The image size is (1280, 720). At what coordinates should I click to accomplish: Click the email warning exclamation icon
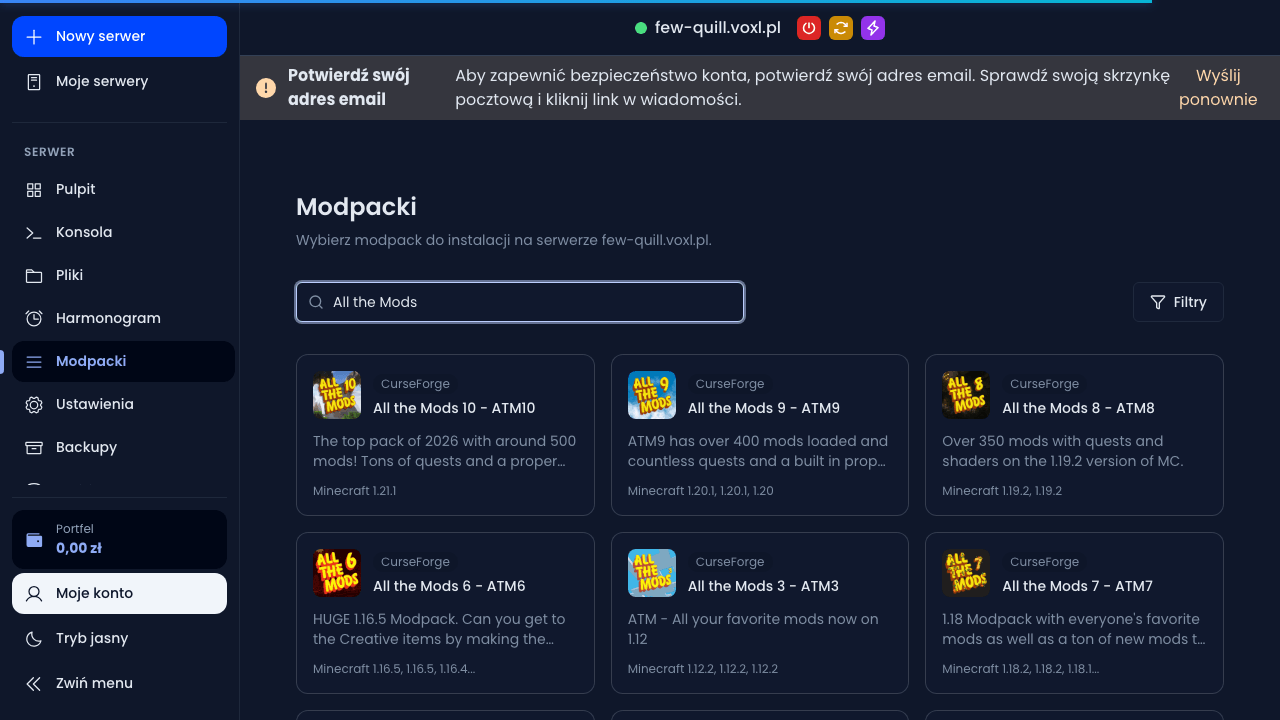(x=266, y=88)
